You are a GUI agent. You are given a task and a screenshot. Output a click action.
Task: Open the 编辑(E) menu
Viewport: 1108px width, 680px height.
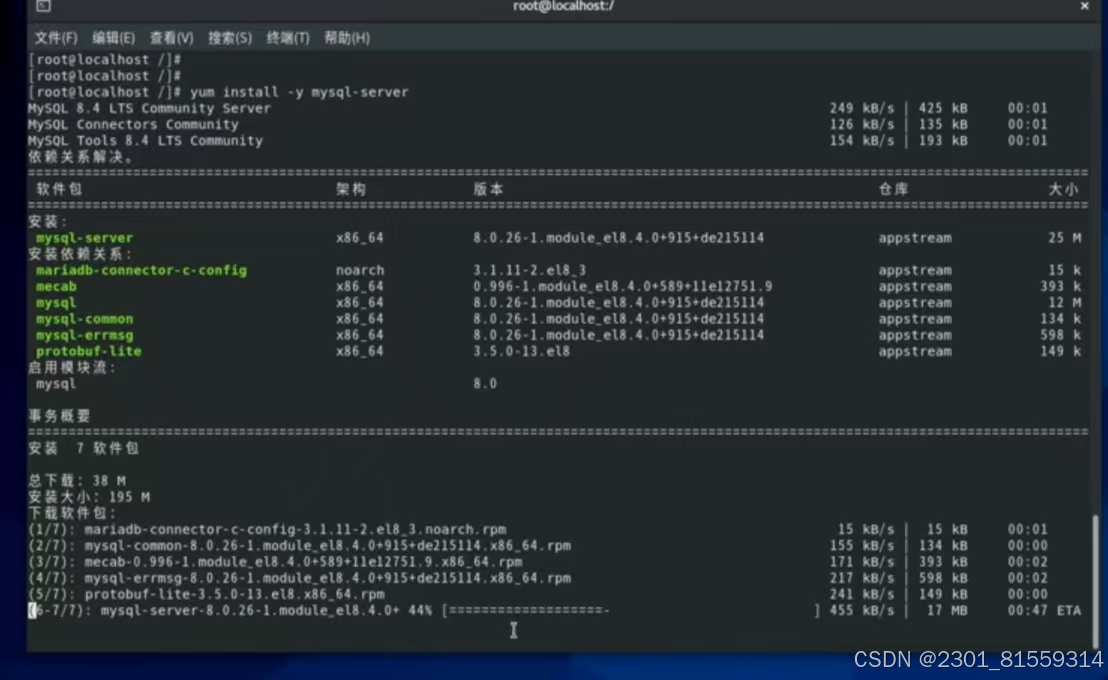pyautogui.click(x=113, y=37)
